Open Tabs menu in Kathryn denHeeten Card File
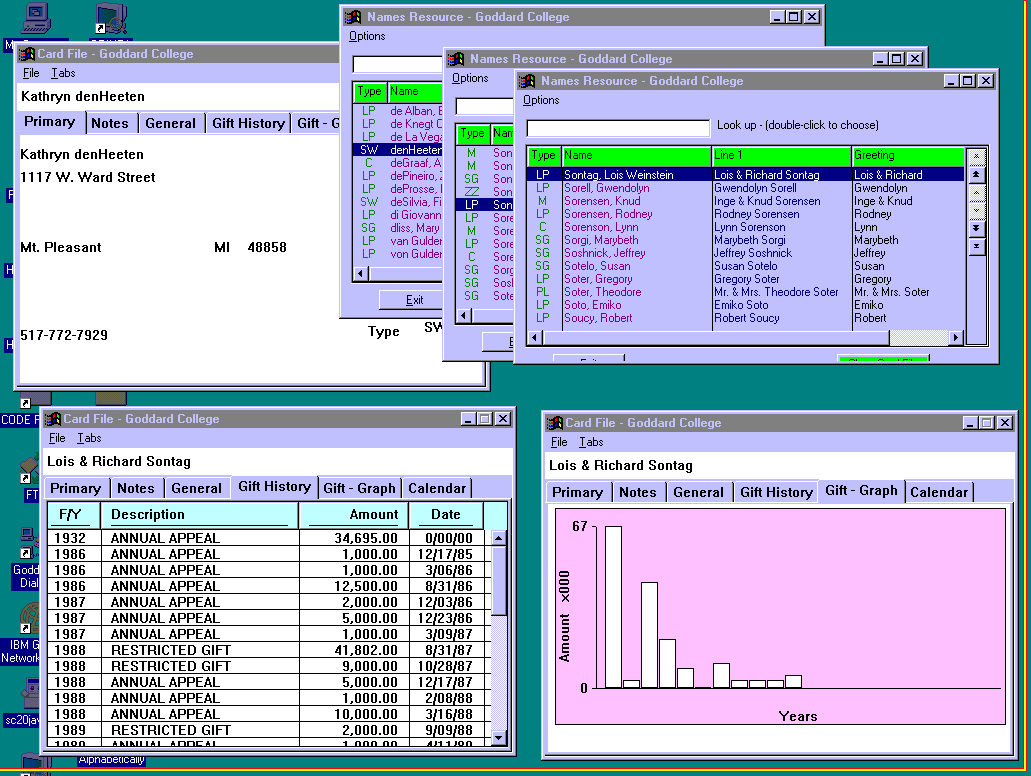1031x776 pixels. 63,73
